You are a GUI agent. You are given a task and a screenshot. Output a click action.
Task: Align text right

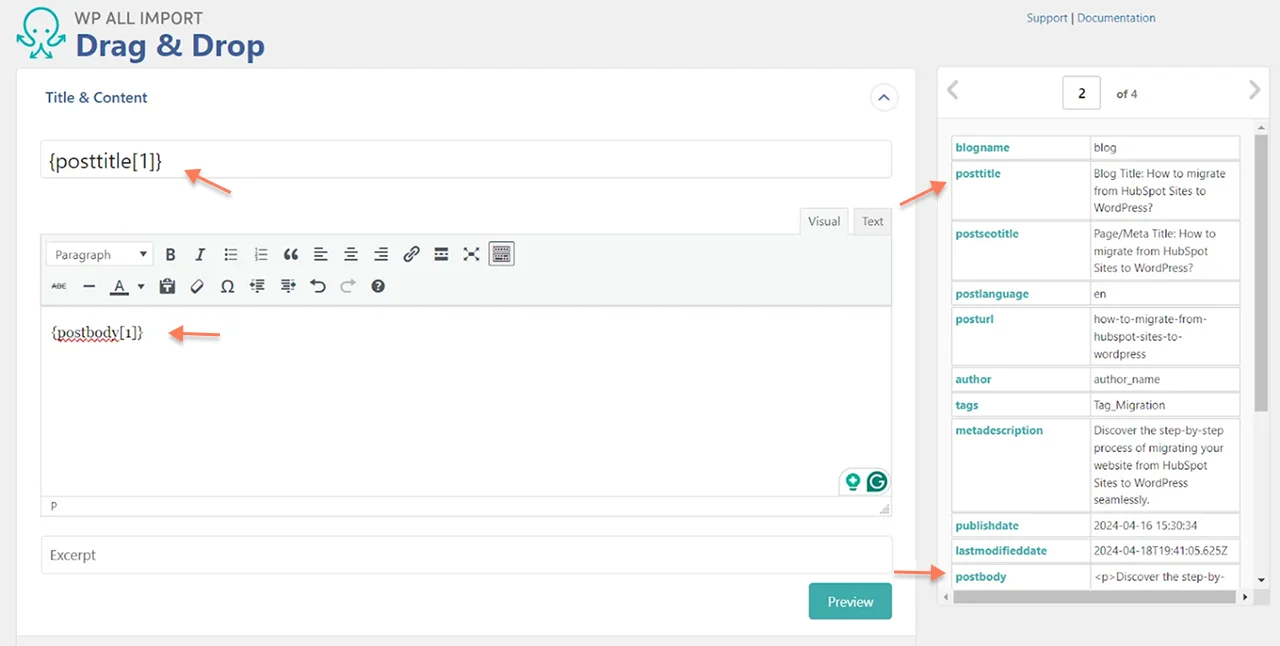(381, 255)
